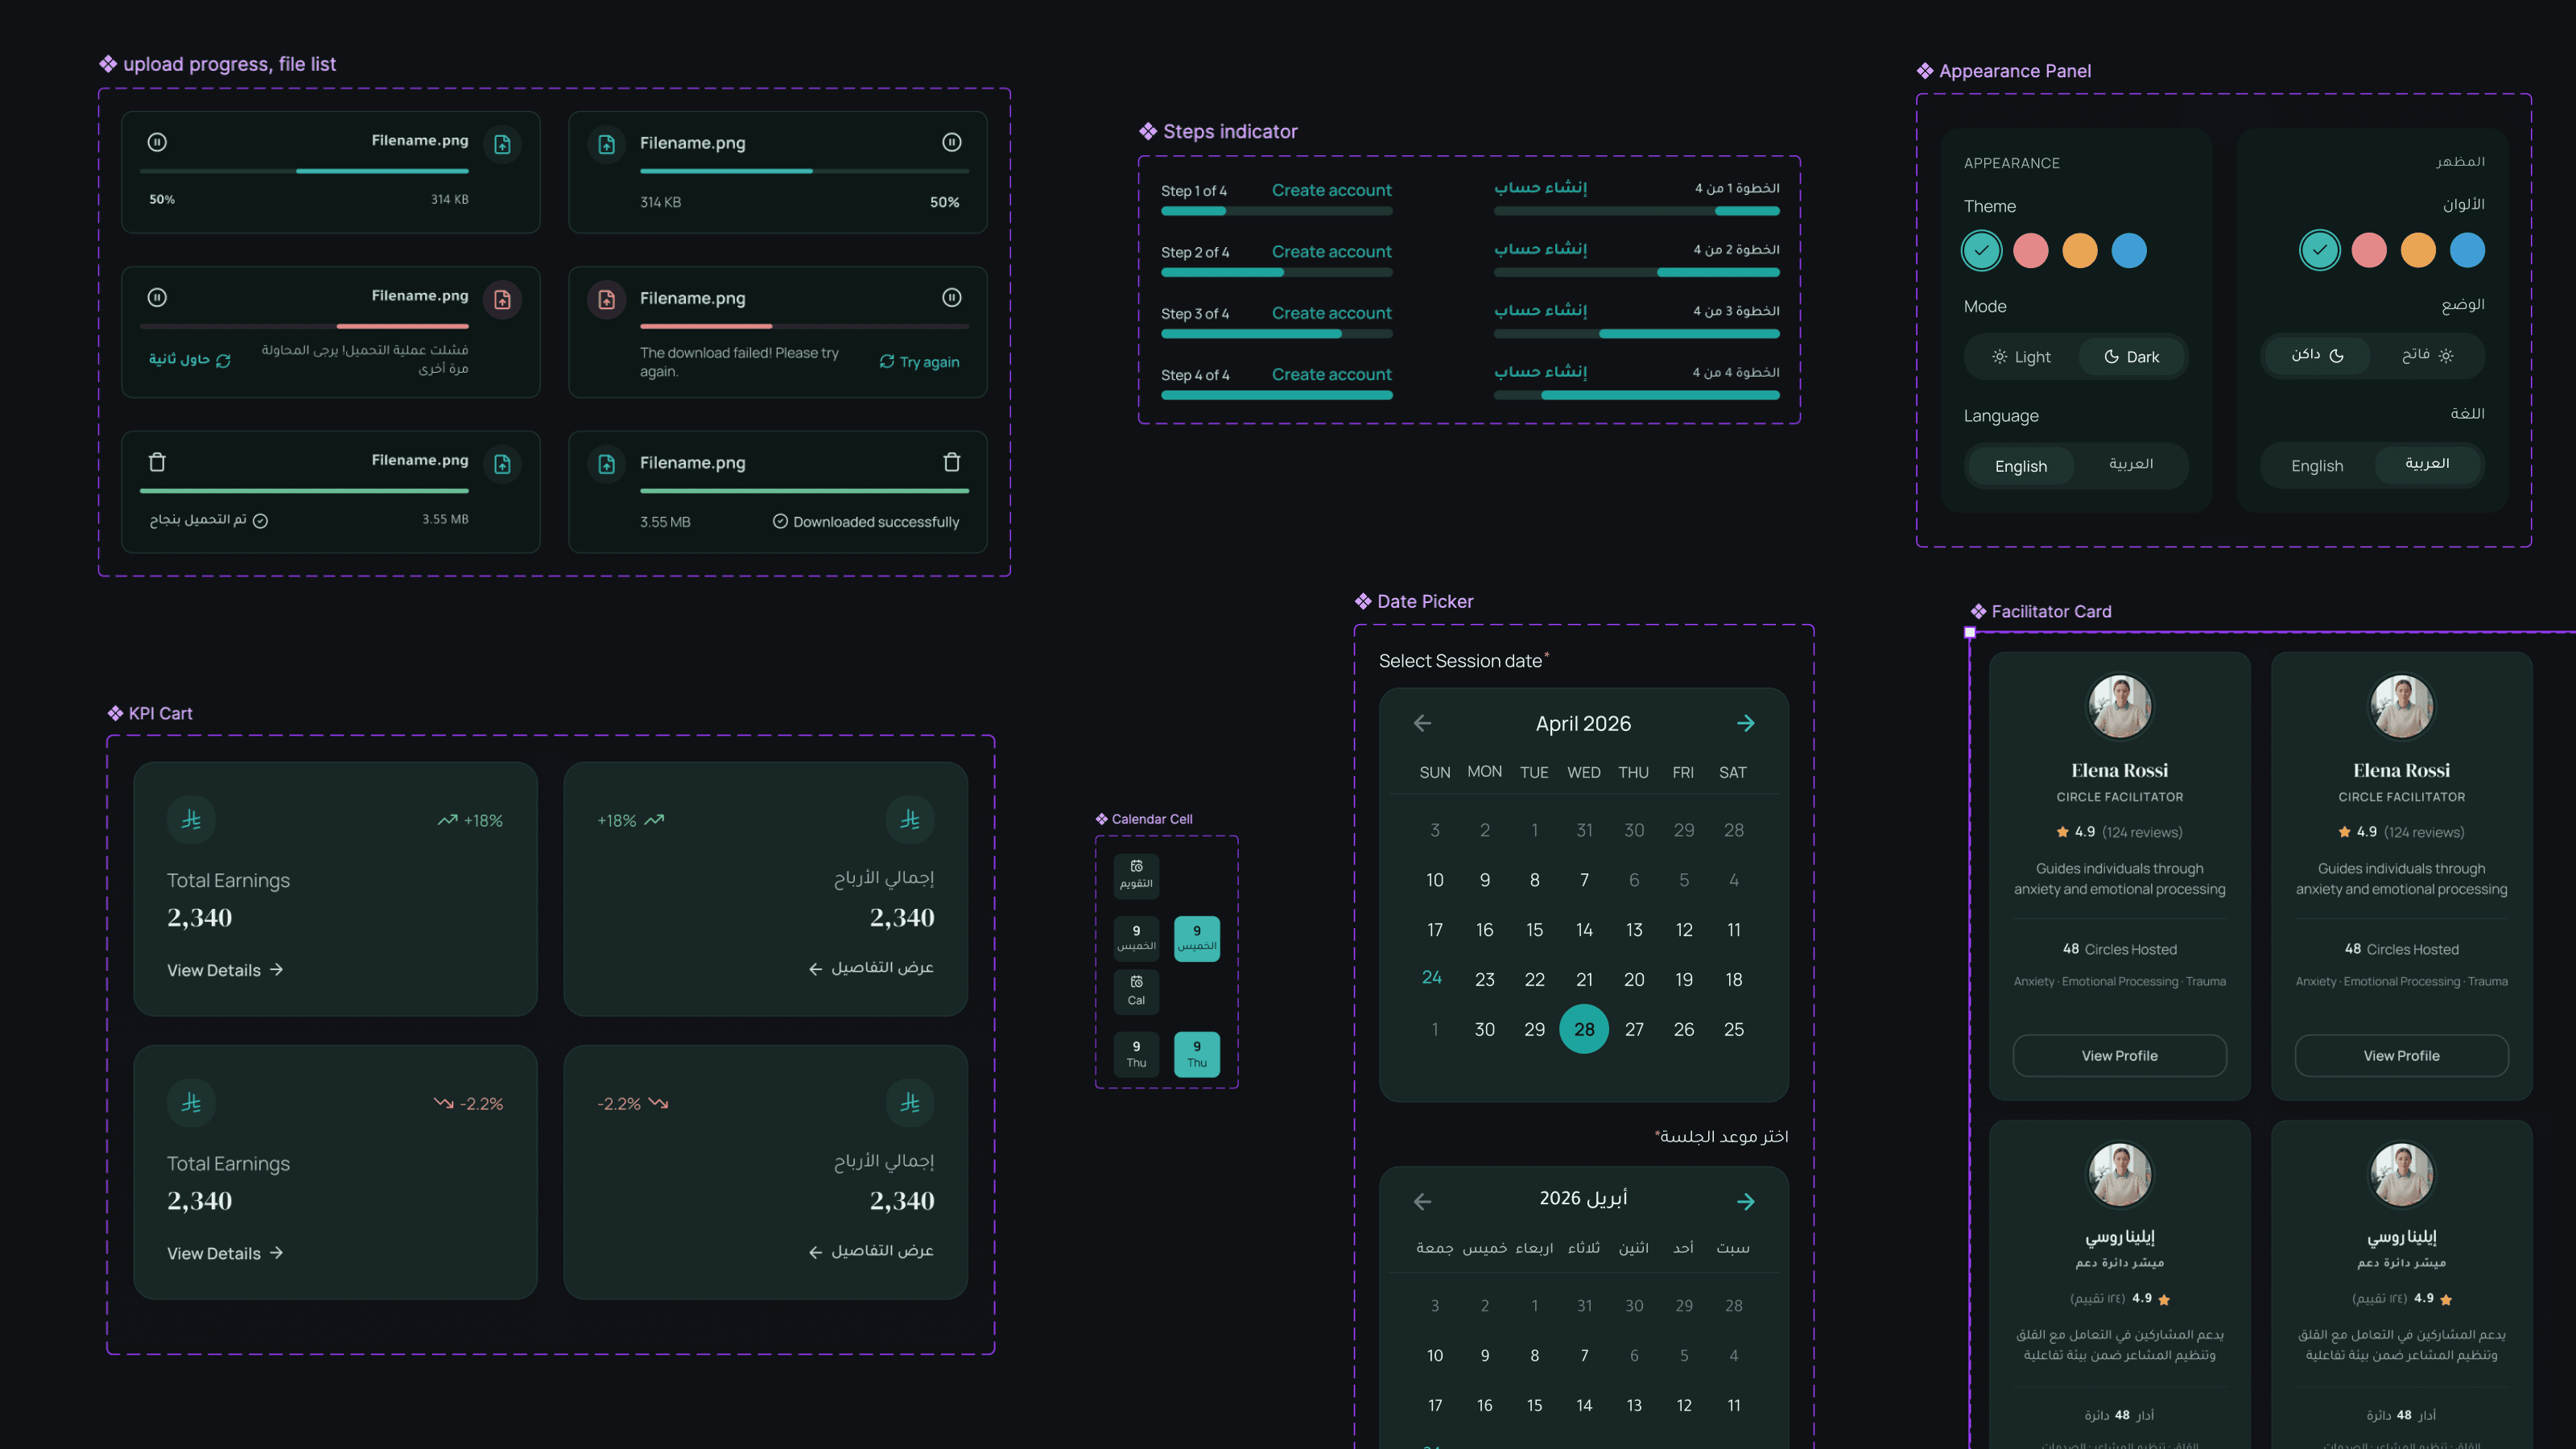This screenshot has height=1449, width=2576.
Task: Click the file icon on English 3.55 MB card
Action: tap(607, 463)
